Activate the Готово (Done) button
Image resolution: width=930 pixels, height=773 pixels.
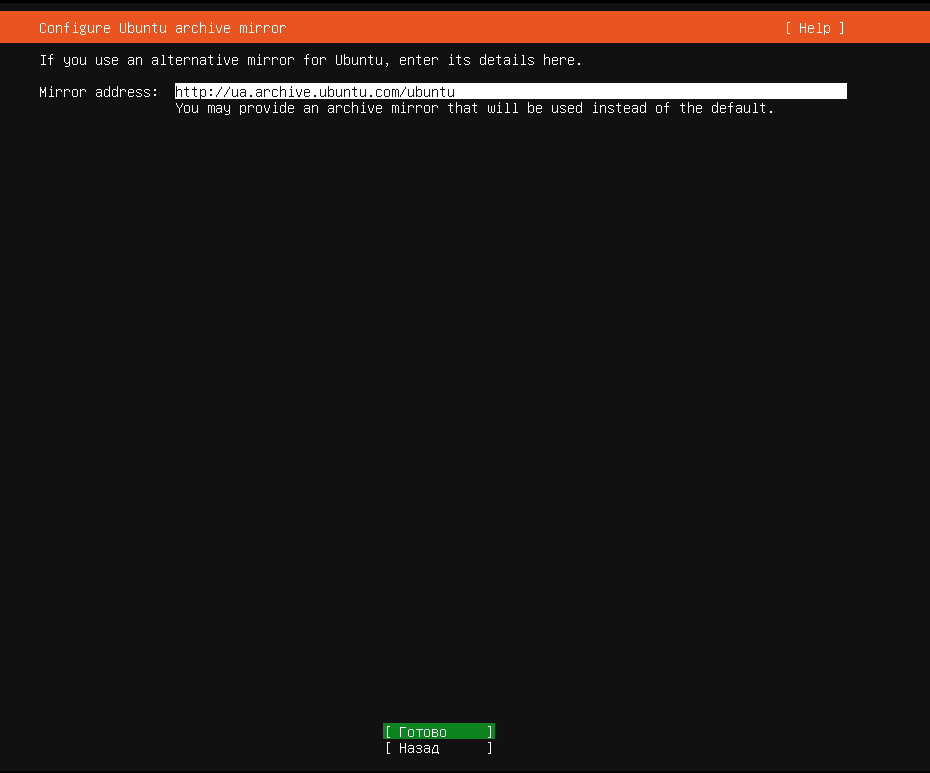439,731
